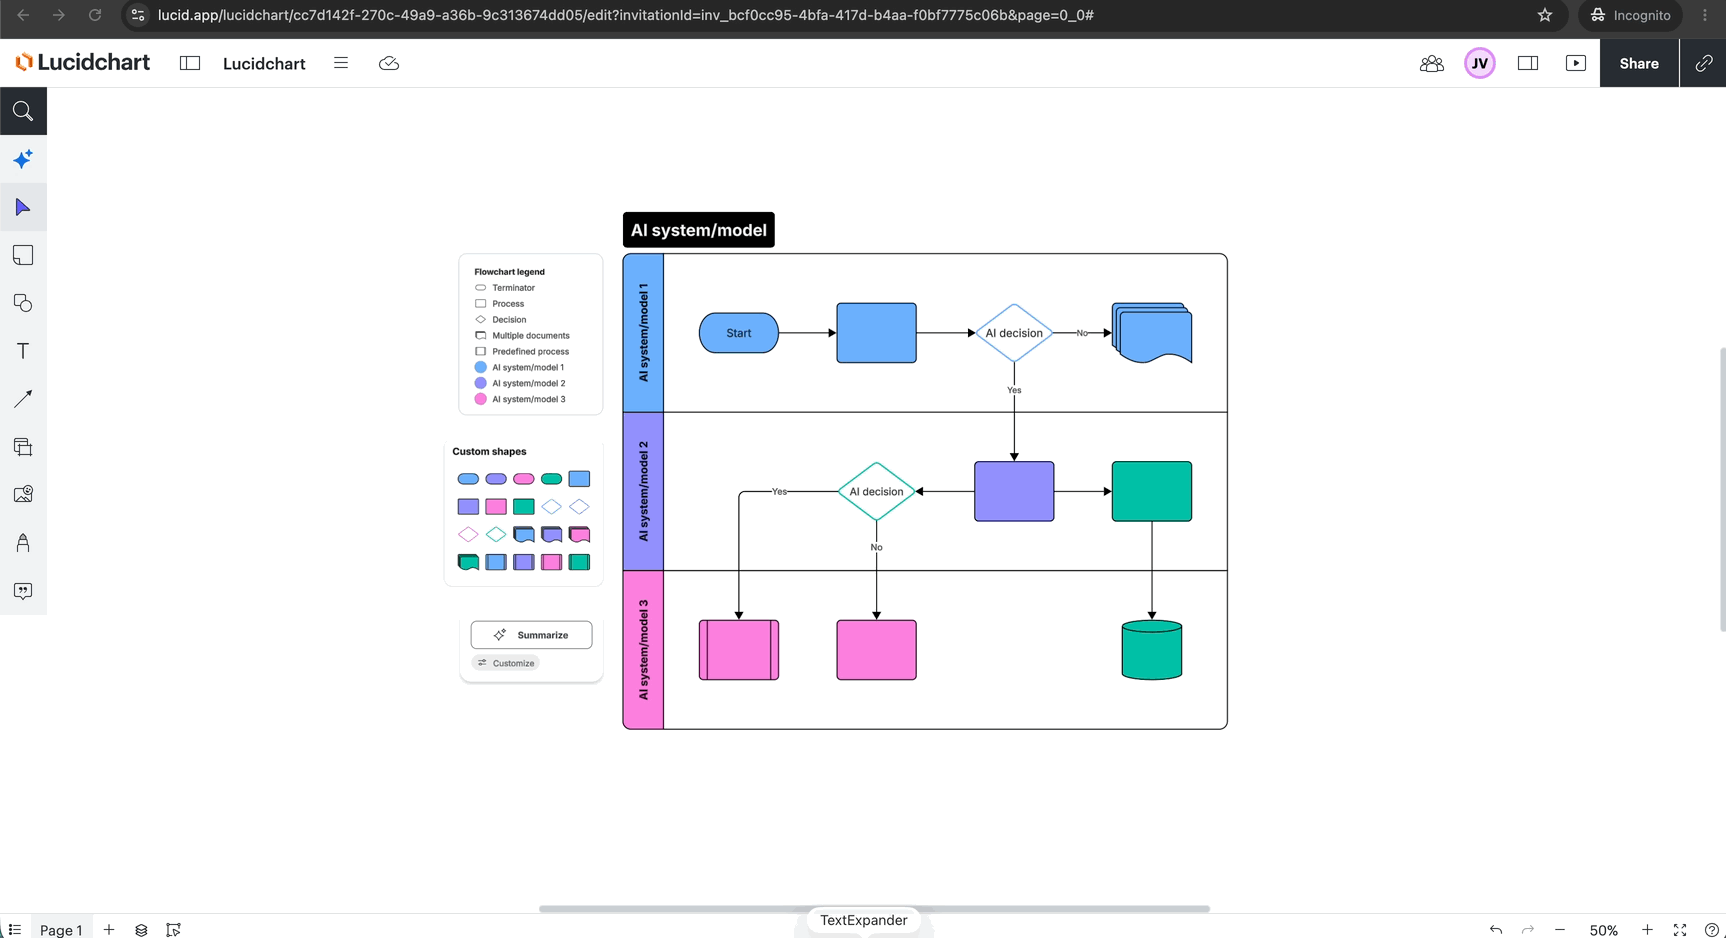Select the pointer arrow tool
The width and height of the screenshot is (1726, 938).
coord(23,207)
